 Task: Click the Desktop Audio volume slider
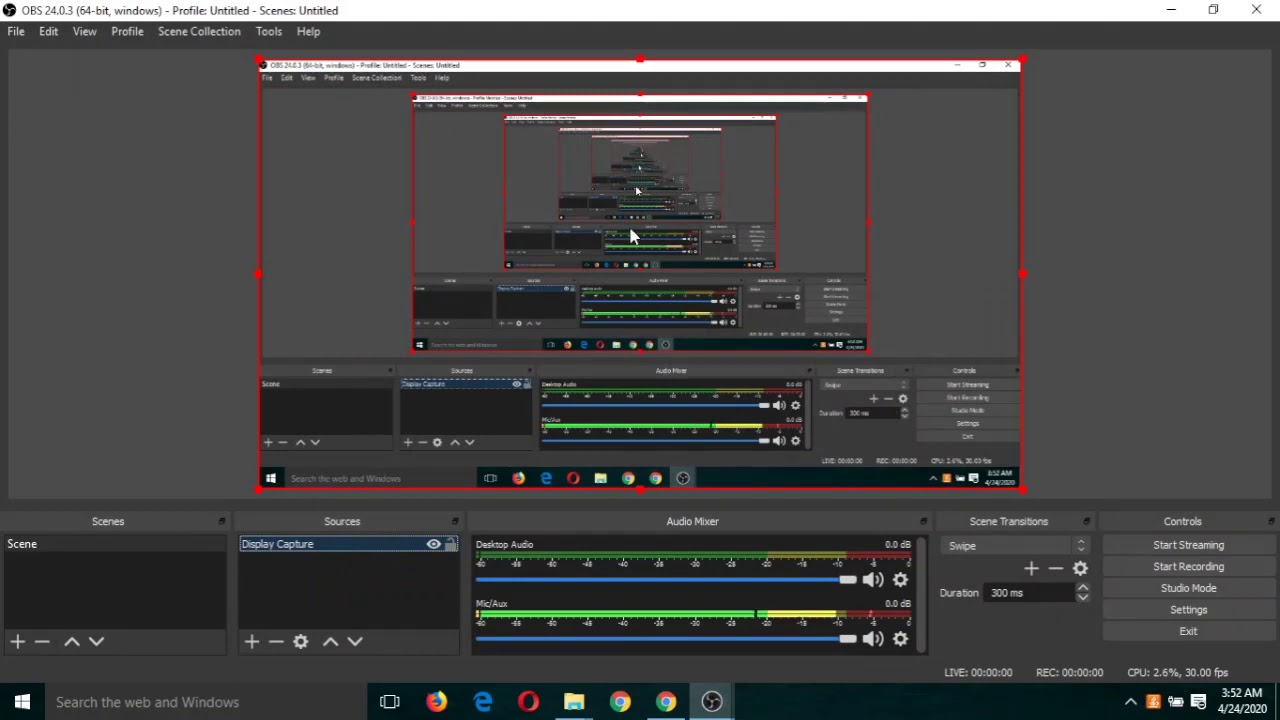coord(666,580)
